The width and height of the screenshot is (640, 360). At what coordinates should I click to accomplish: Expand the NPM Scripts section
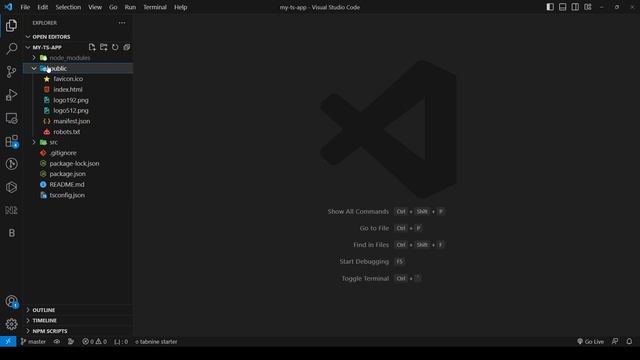coord(78,331)
